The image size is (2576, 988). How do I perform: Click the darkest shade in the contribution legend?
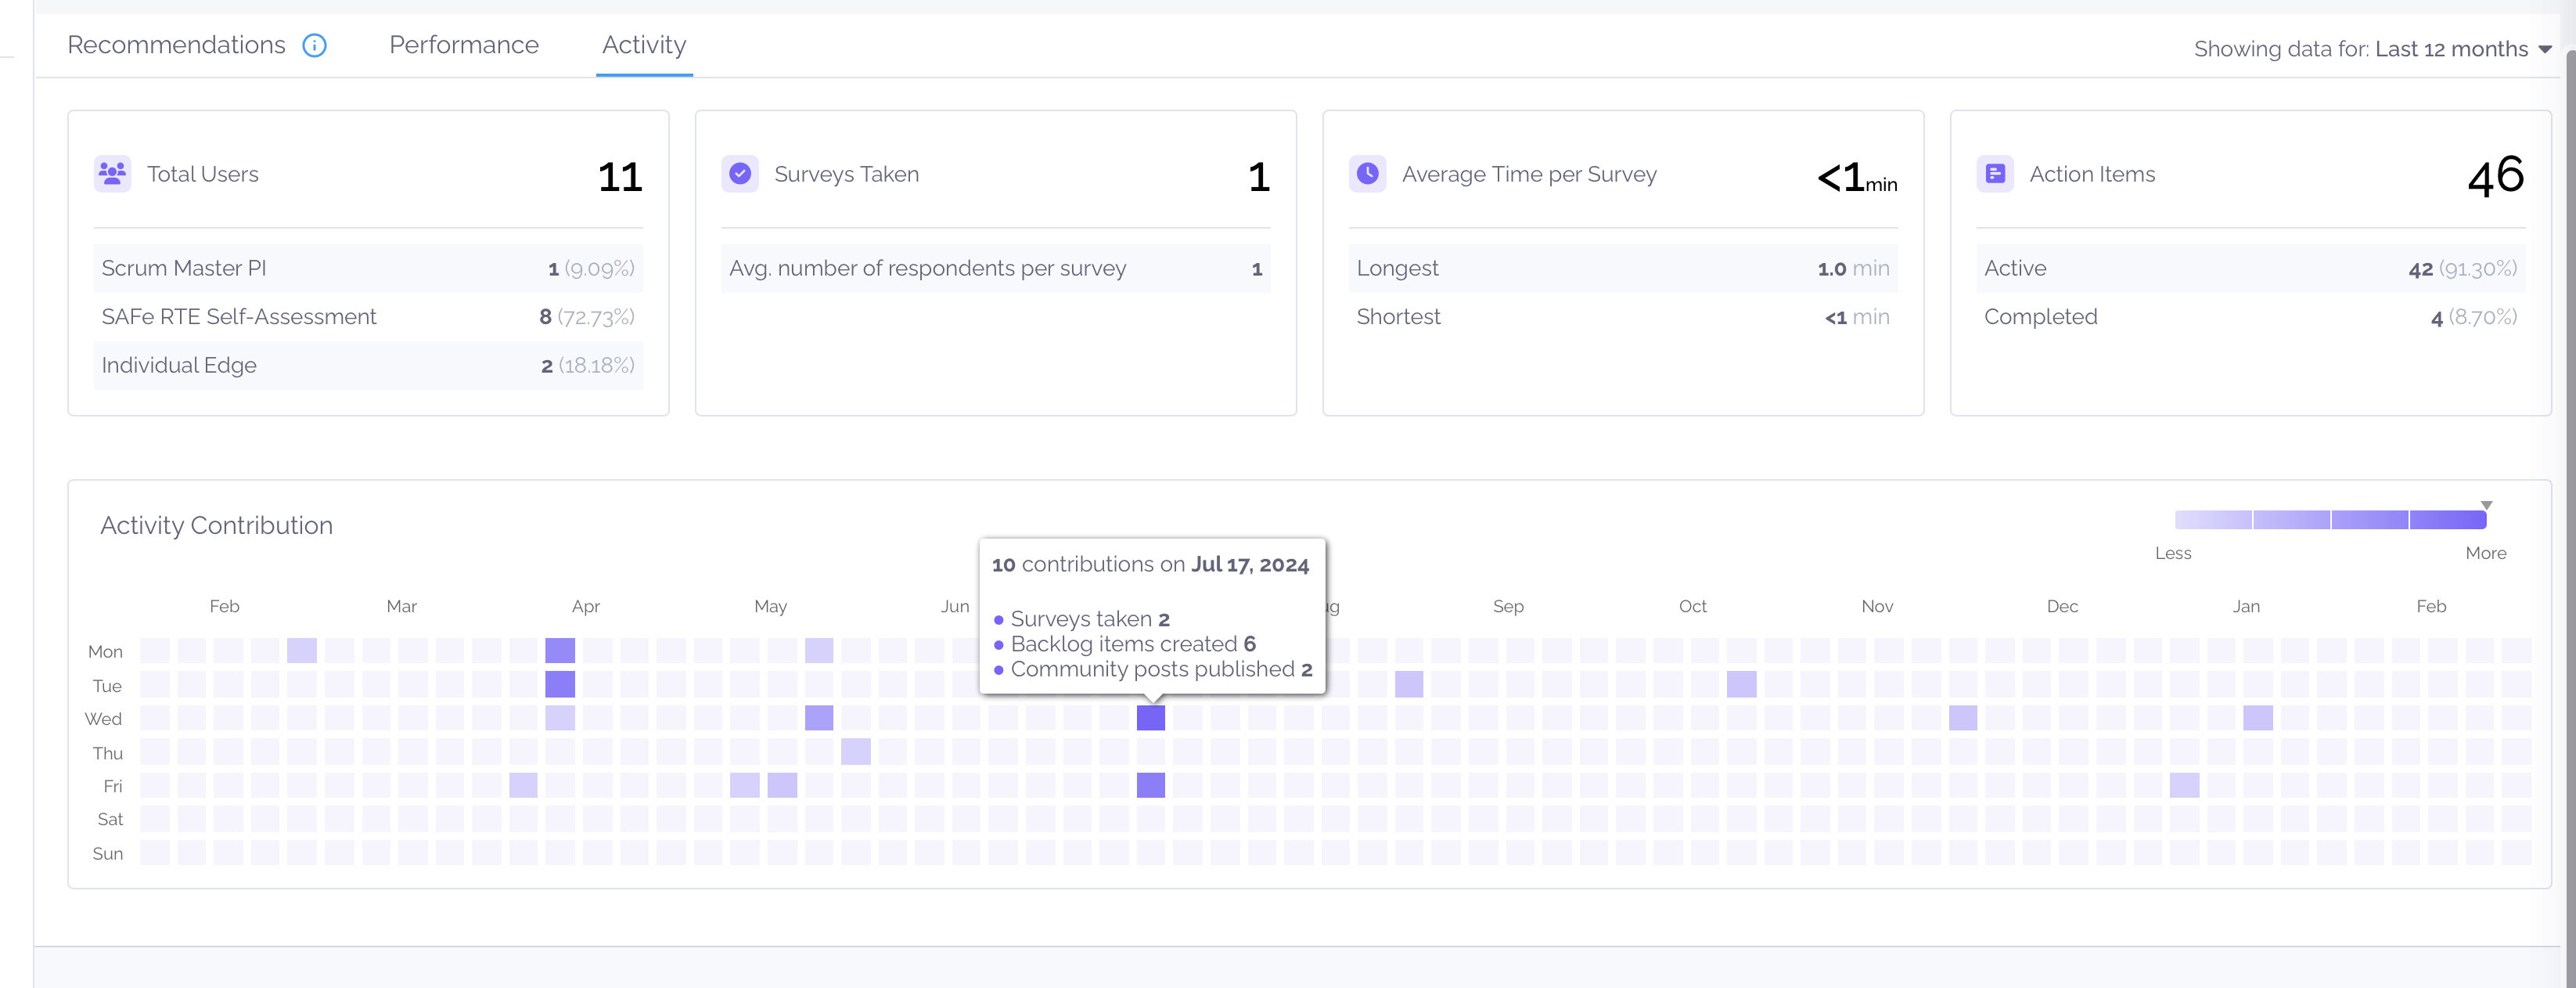pyautogui.click(x=2448, y=520)
